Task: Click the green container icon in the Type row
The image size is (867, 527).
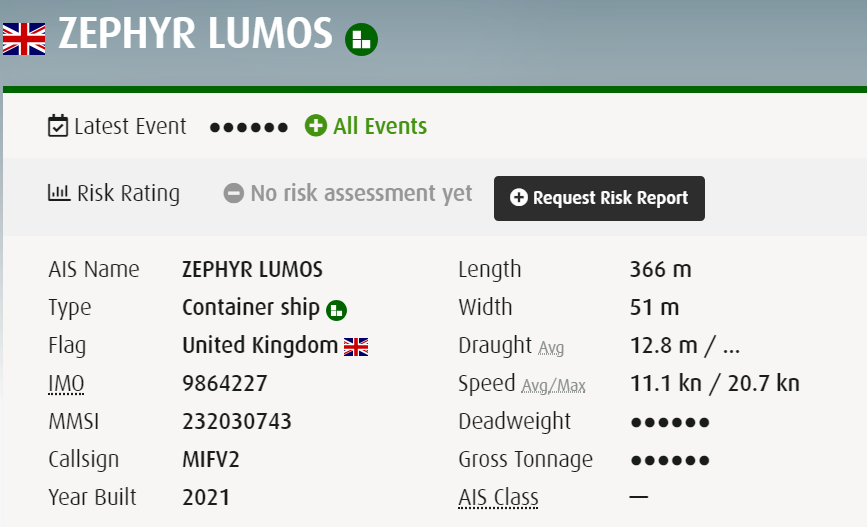Action: (x=336, y=309)
